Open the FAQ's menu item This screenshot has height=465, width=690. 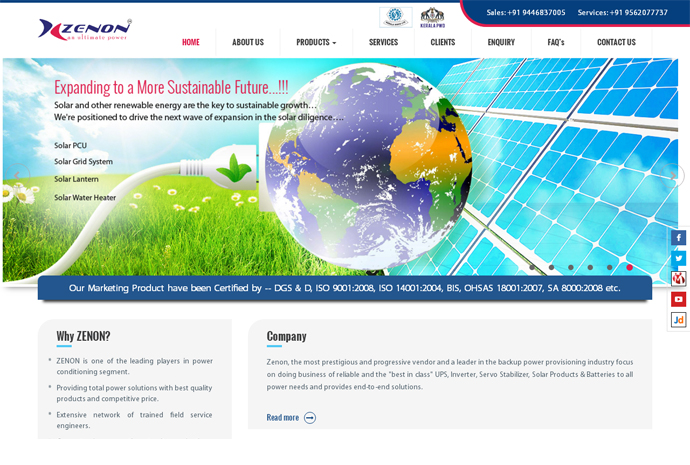coord(556,42)
